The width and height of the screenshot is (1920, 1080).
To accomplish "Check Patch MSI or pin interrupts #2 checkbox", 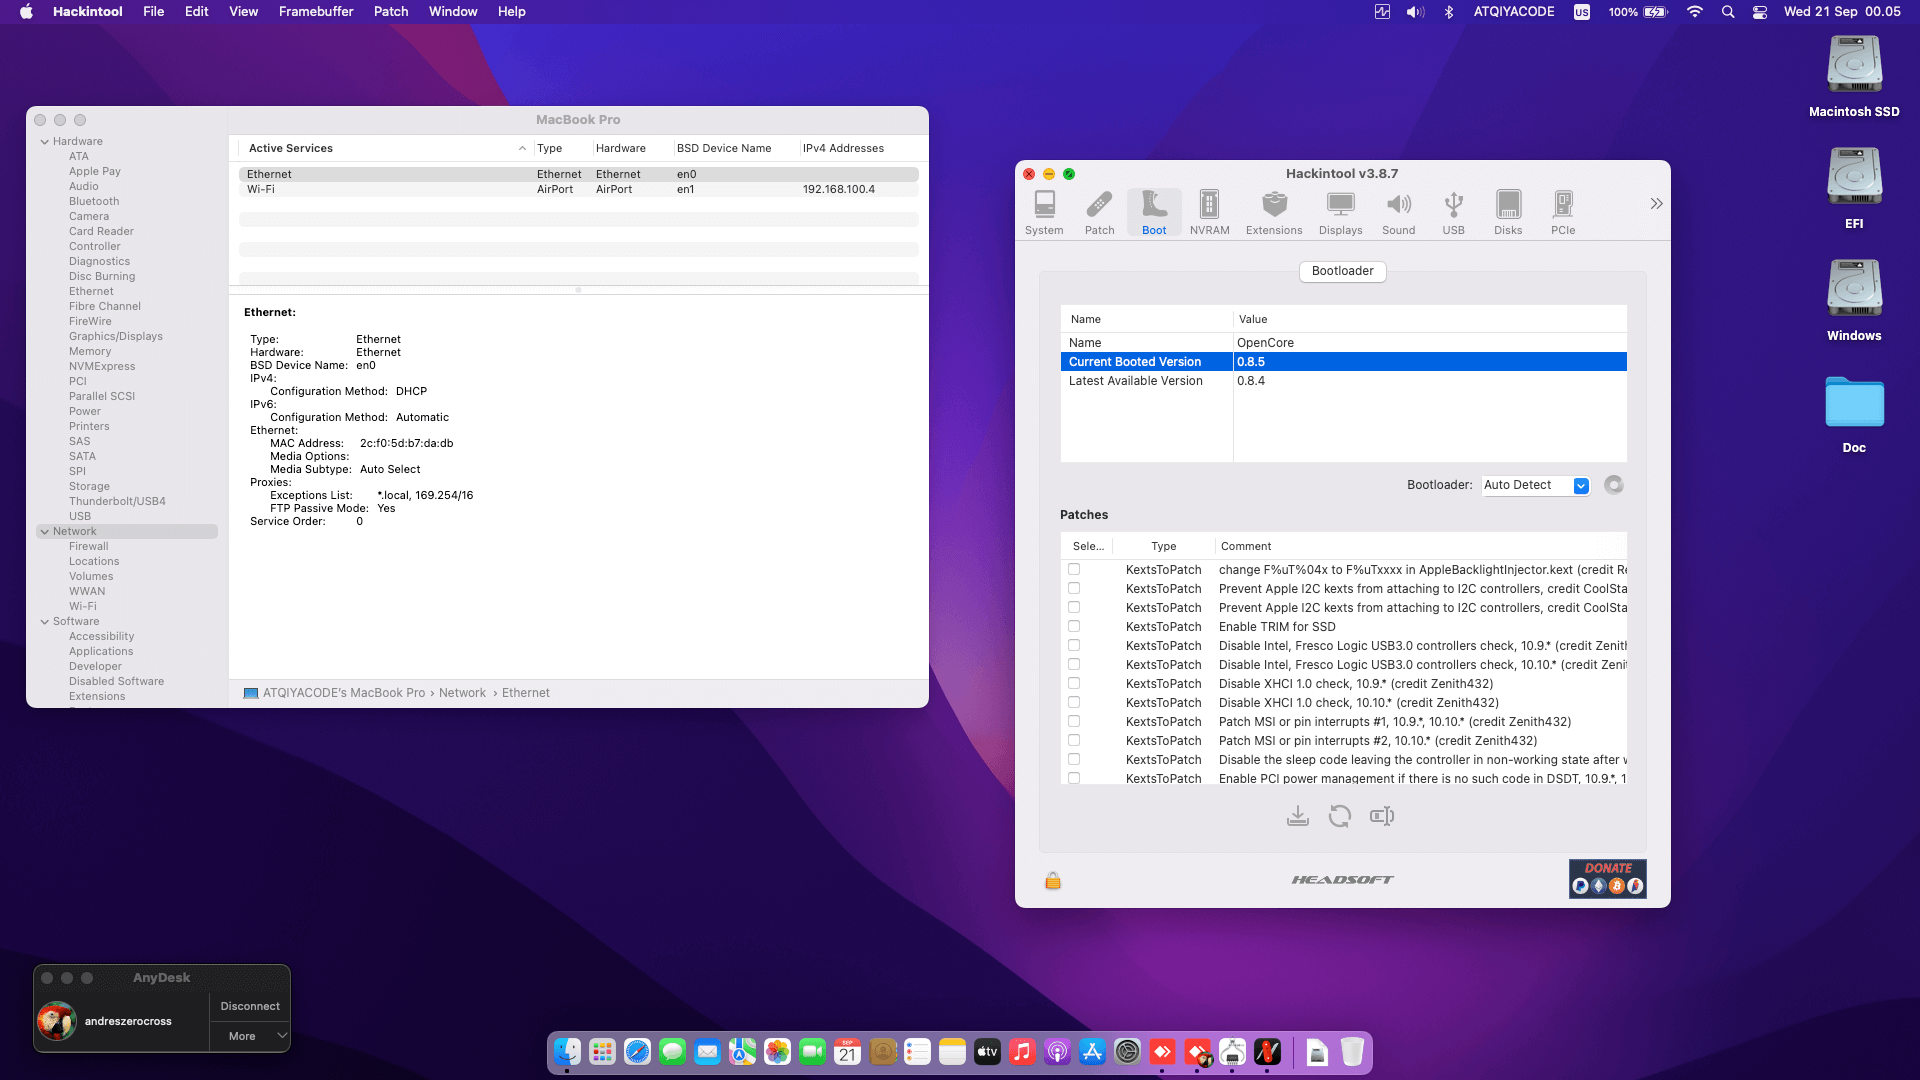I will tap(1074, 740).
